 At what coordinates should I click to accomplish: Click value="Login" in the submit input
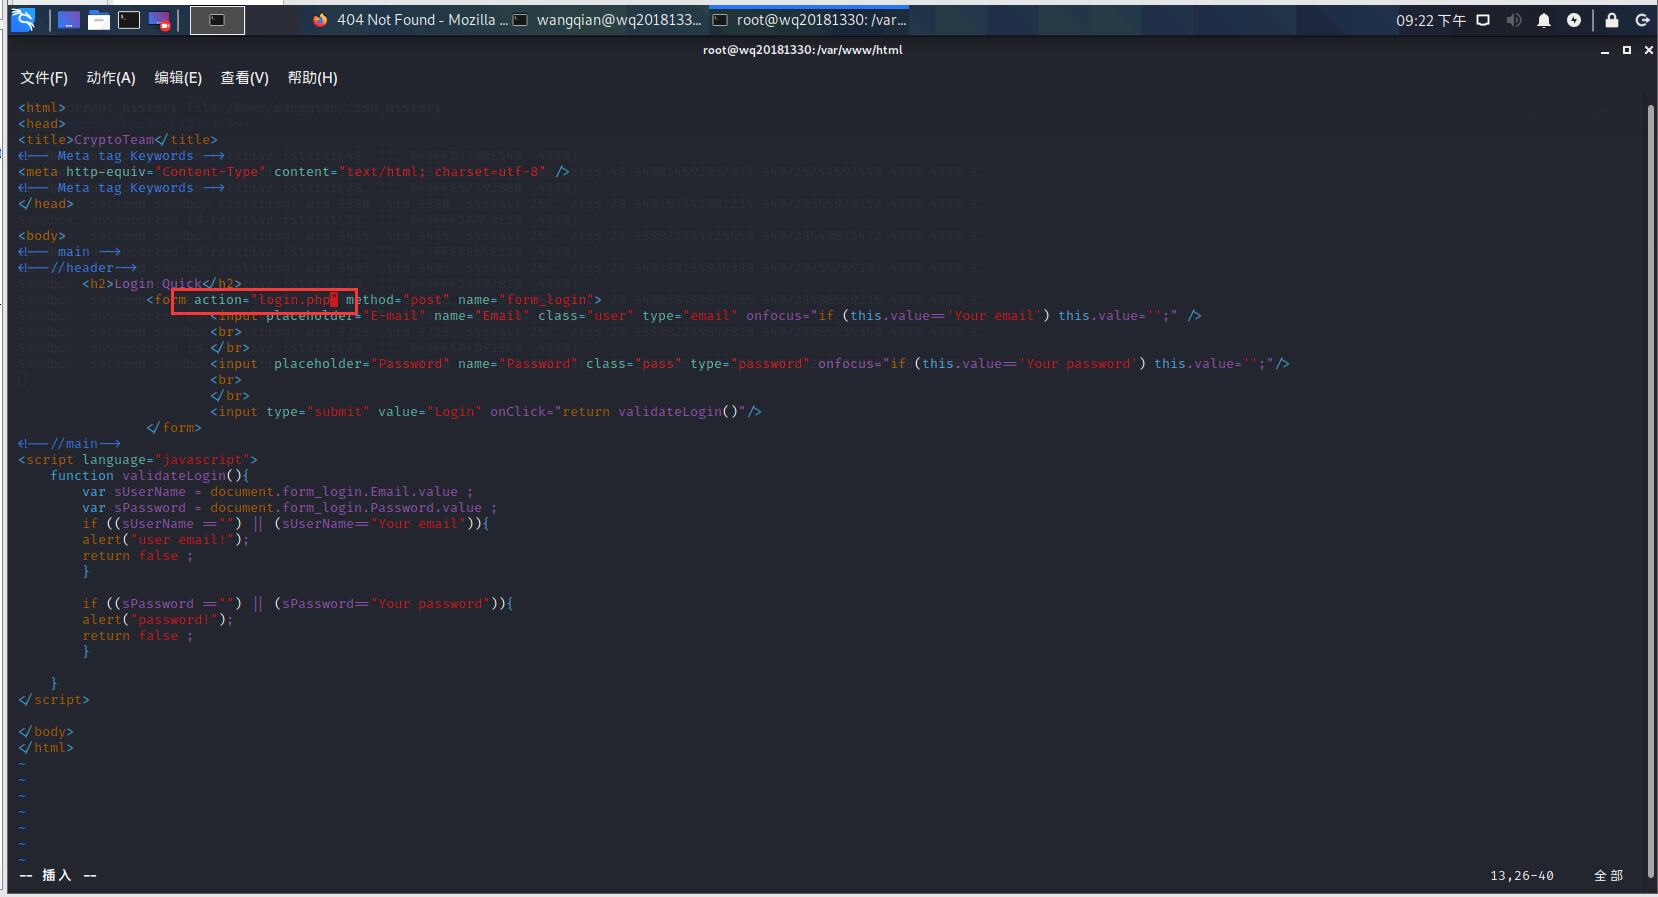[x=430, y=412]
